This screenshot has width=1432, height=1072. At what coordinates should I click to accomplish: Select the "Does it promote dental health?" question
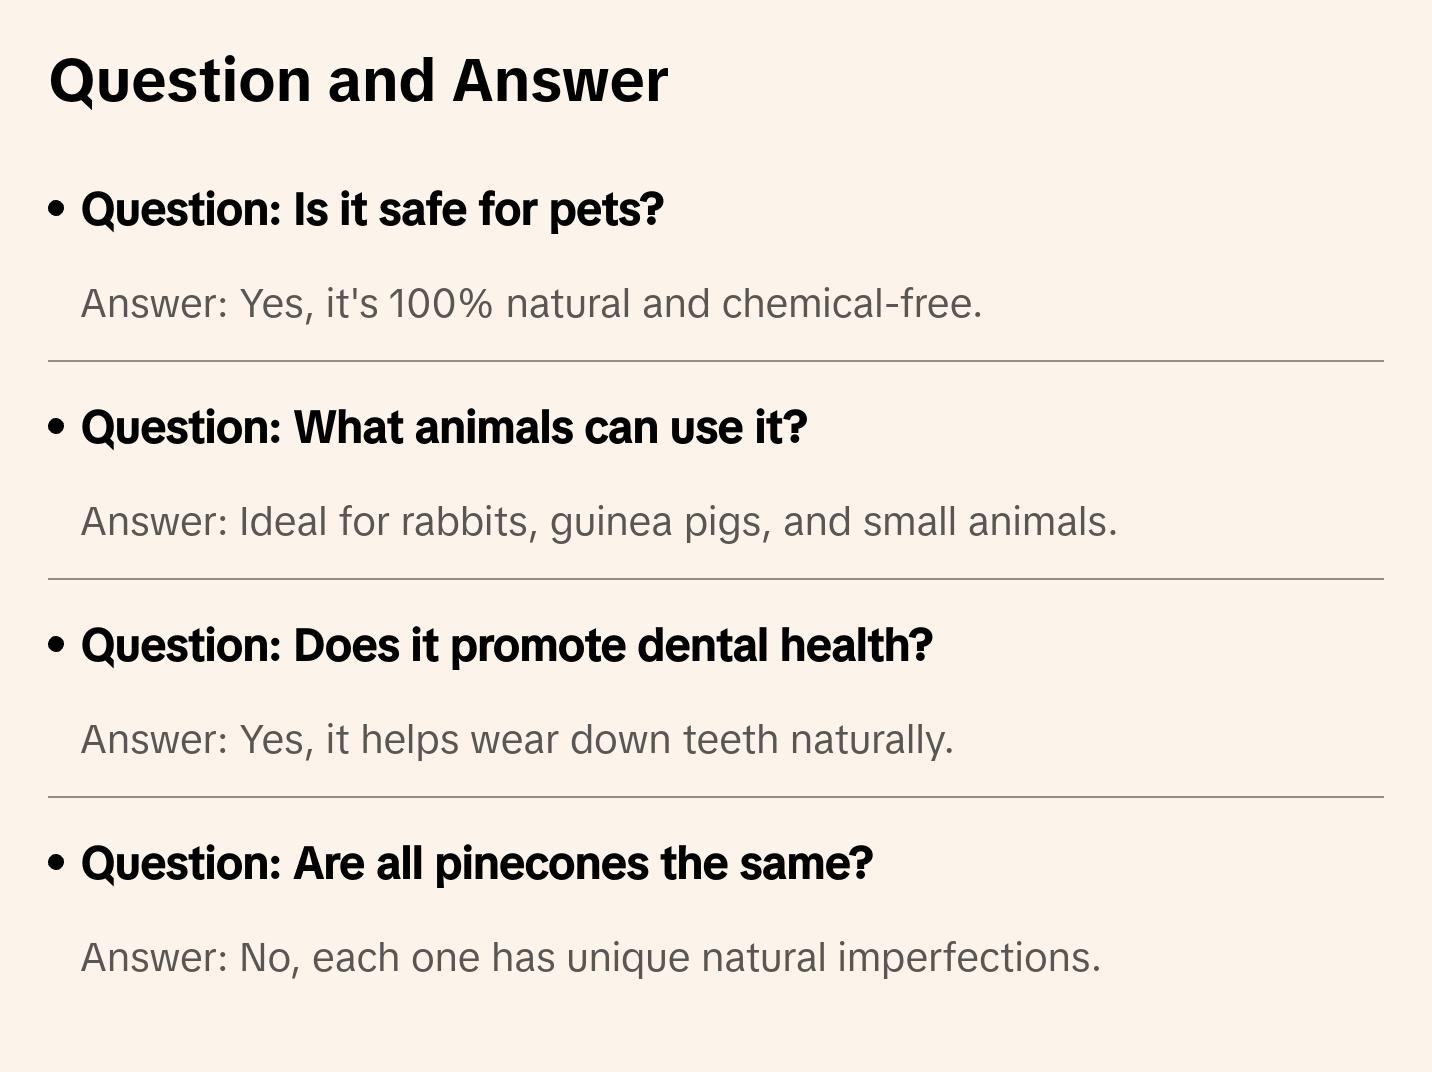point(506,646)
